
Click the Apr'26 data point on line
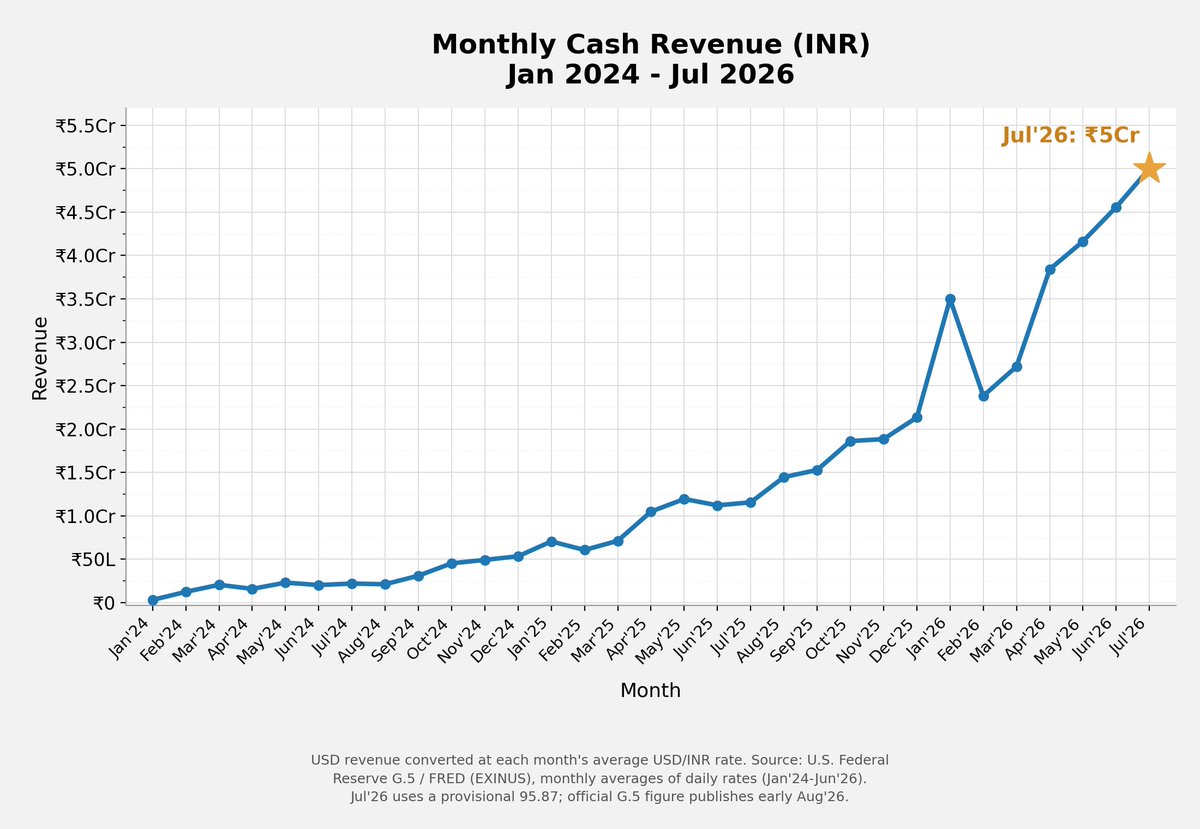(1050, 269)
